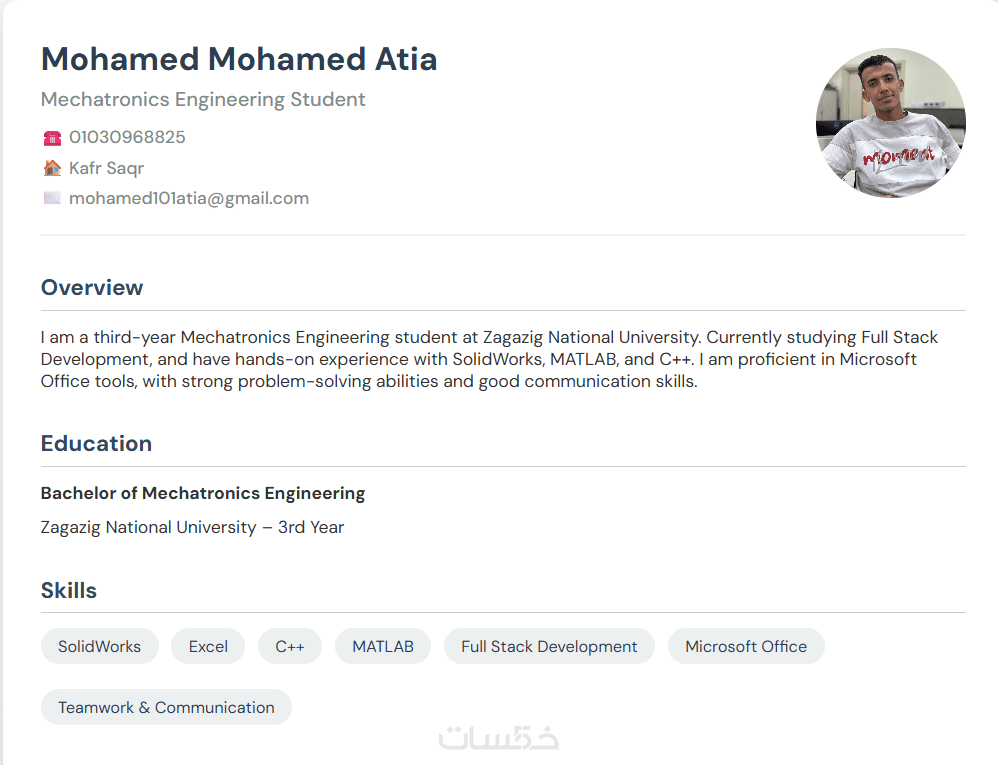Image resolution: width=998 pixels, height=765 pixels.
Task: Click the Education section heading
Action: point(96,444)
